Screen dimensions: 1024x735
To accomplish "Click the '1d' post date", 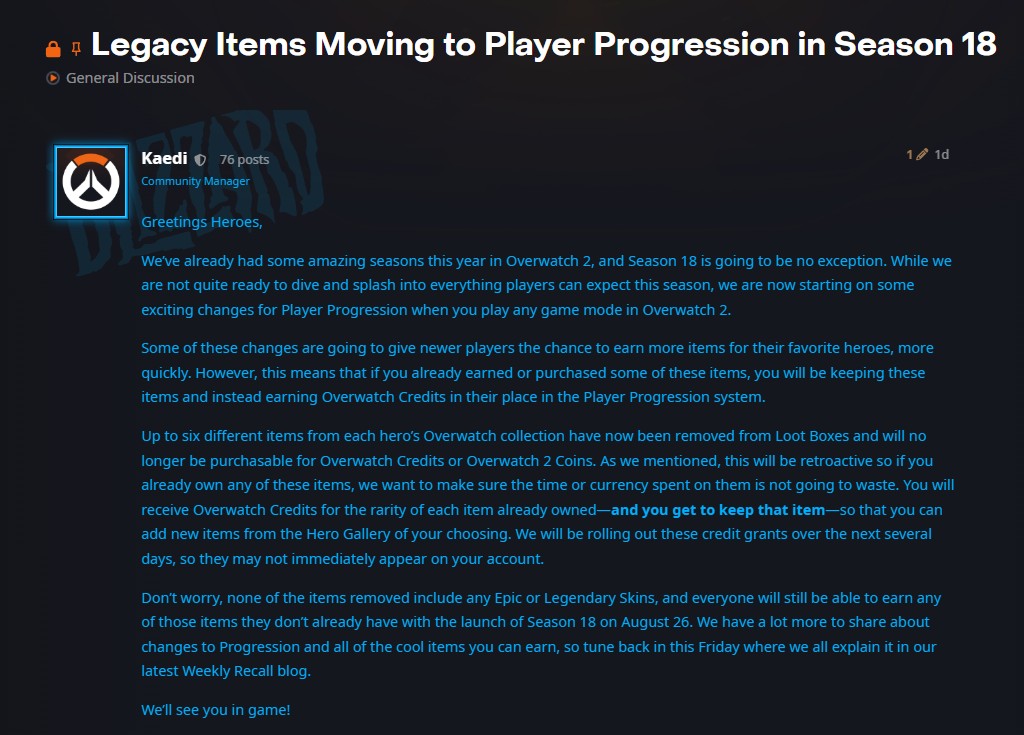I will [941, 155].
